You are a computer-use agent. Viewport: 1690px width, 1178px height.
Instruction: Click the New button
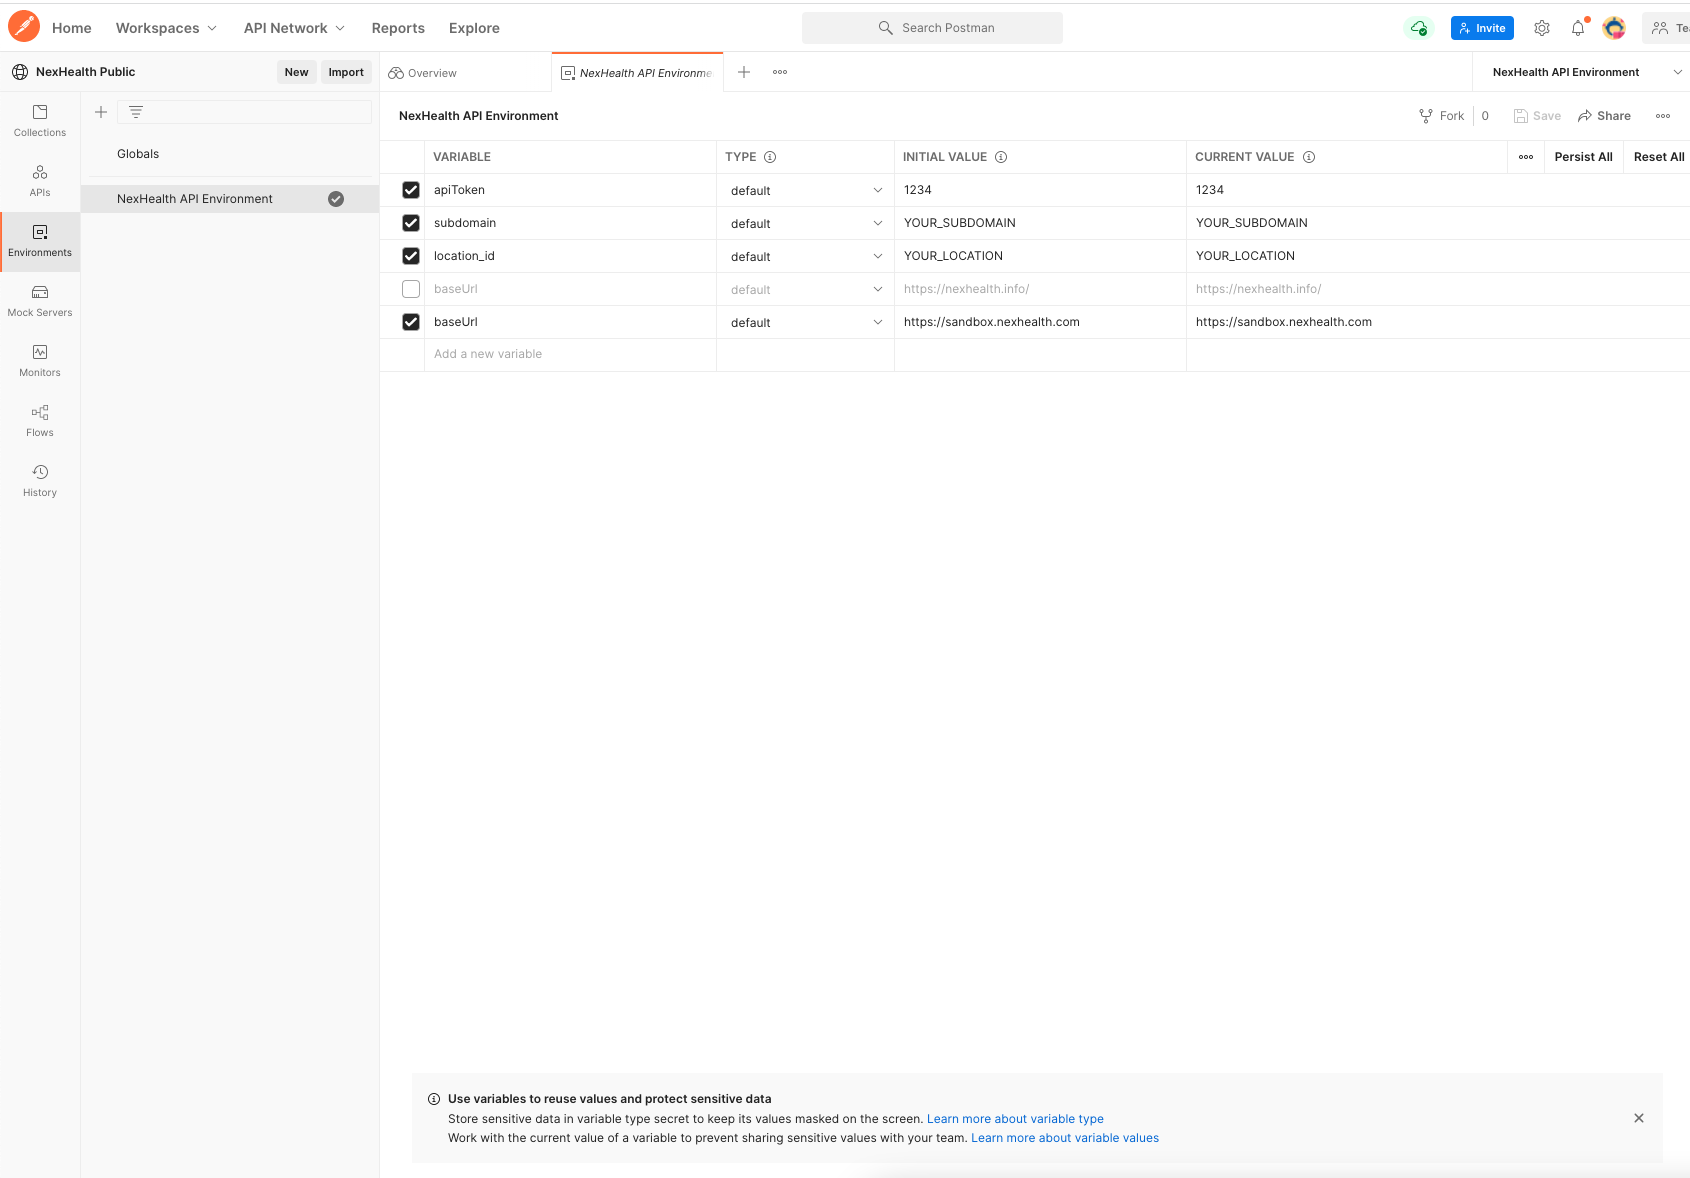tap(297, 72)
